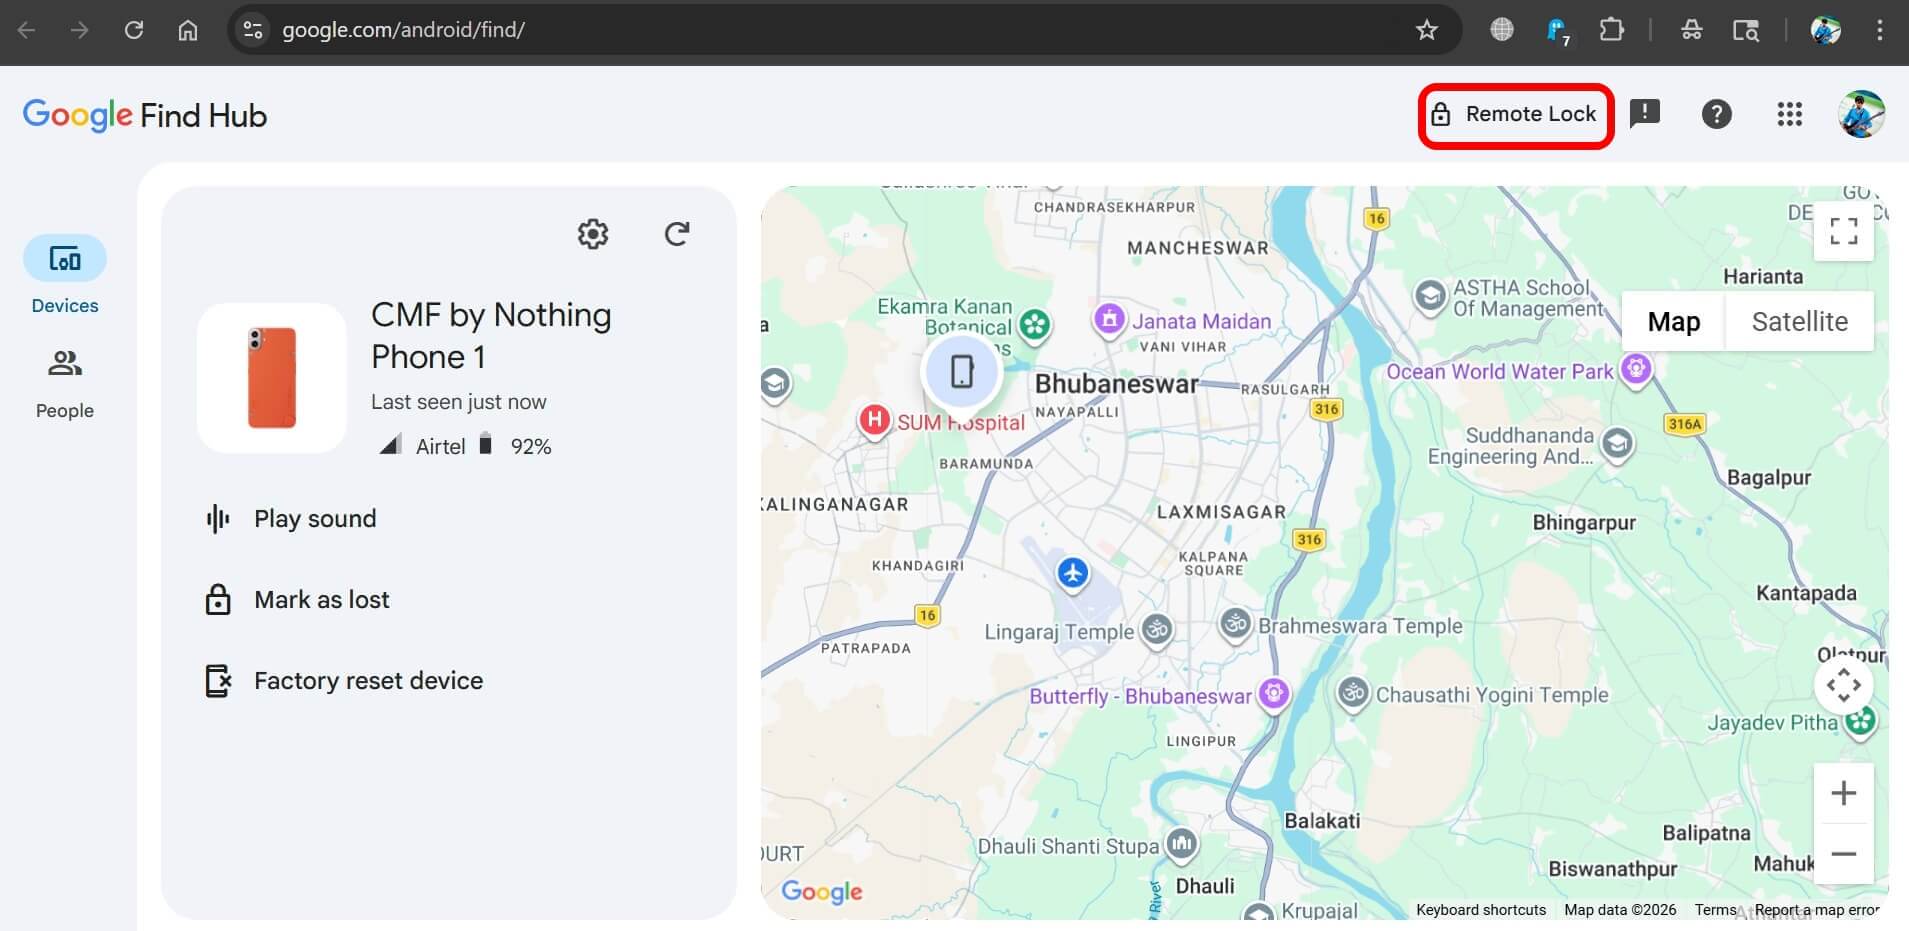Switch the map to Satellite view
Screen dimensions: 1909x931
click(x=1799, y=321)
